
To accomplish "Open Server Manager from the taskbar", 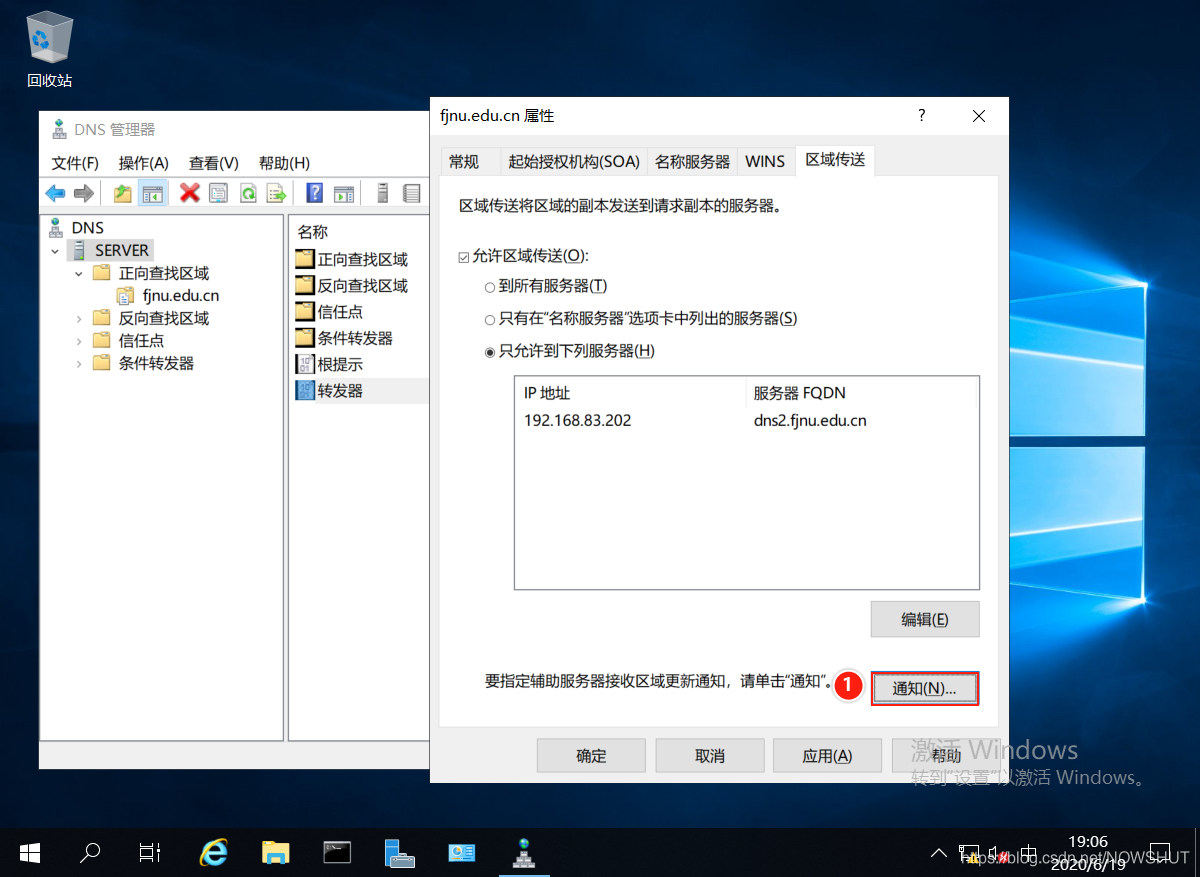I will coord(399,852).
